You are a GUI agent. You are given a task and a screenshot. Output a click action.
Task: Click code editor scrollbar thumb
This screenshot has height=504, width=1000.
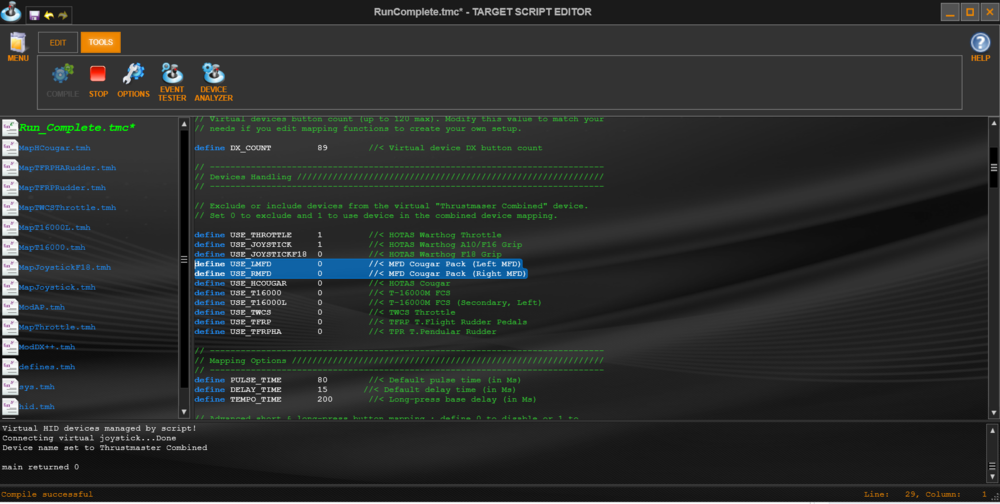point(994,168)
